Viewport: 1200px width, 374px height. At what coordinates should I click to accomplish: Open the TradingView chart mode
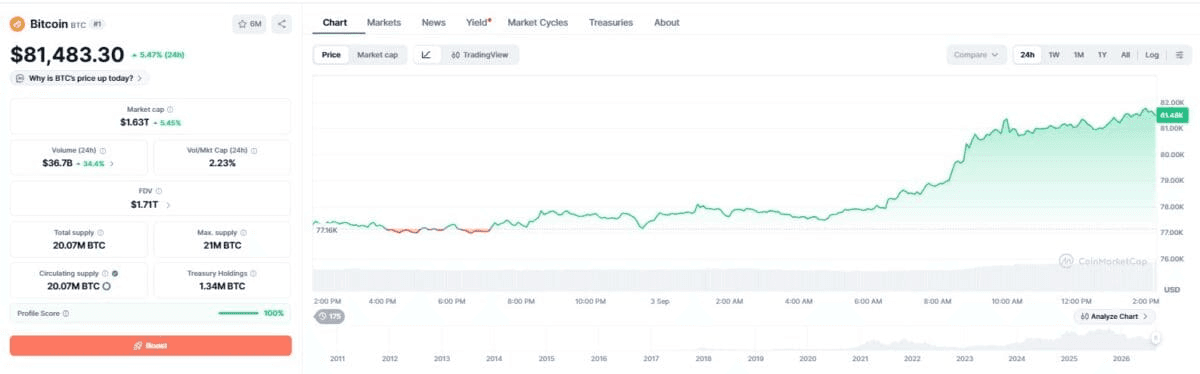480,55
